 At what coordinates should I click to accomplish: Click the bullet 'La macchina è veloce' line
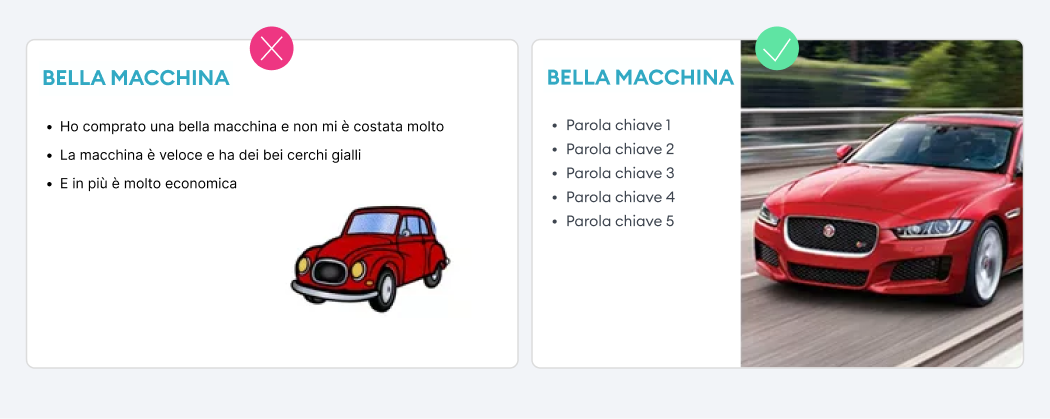coord(209,155)
